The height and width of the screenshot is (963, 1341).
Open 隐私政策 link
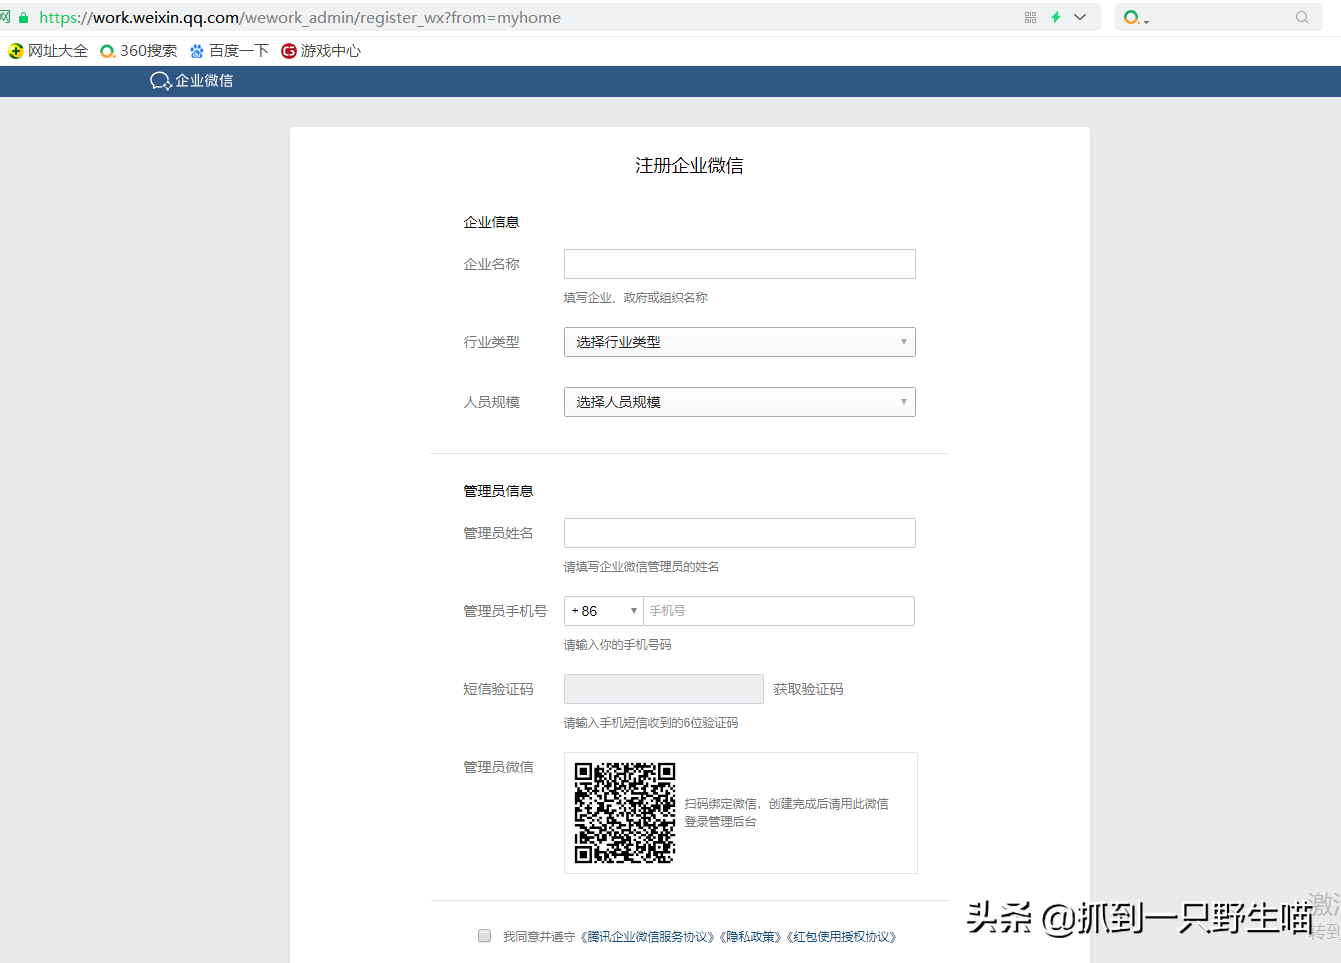[x=752, y=937]
